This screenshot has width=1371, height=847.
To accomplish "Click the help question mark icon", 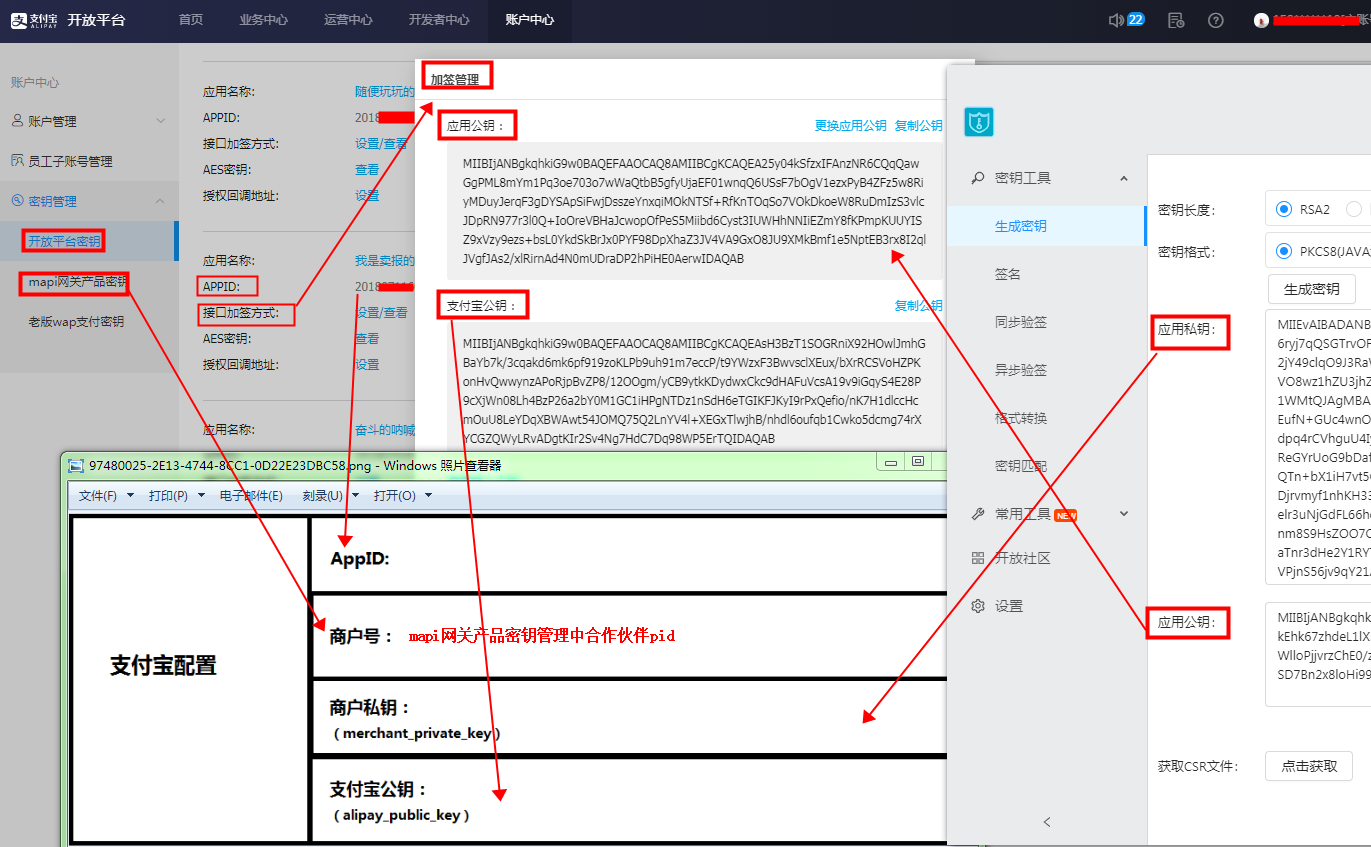I will pyautogui.click(x=1216, y=20).
